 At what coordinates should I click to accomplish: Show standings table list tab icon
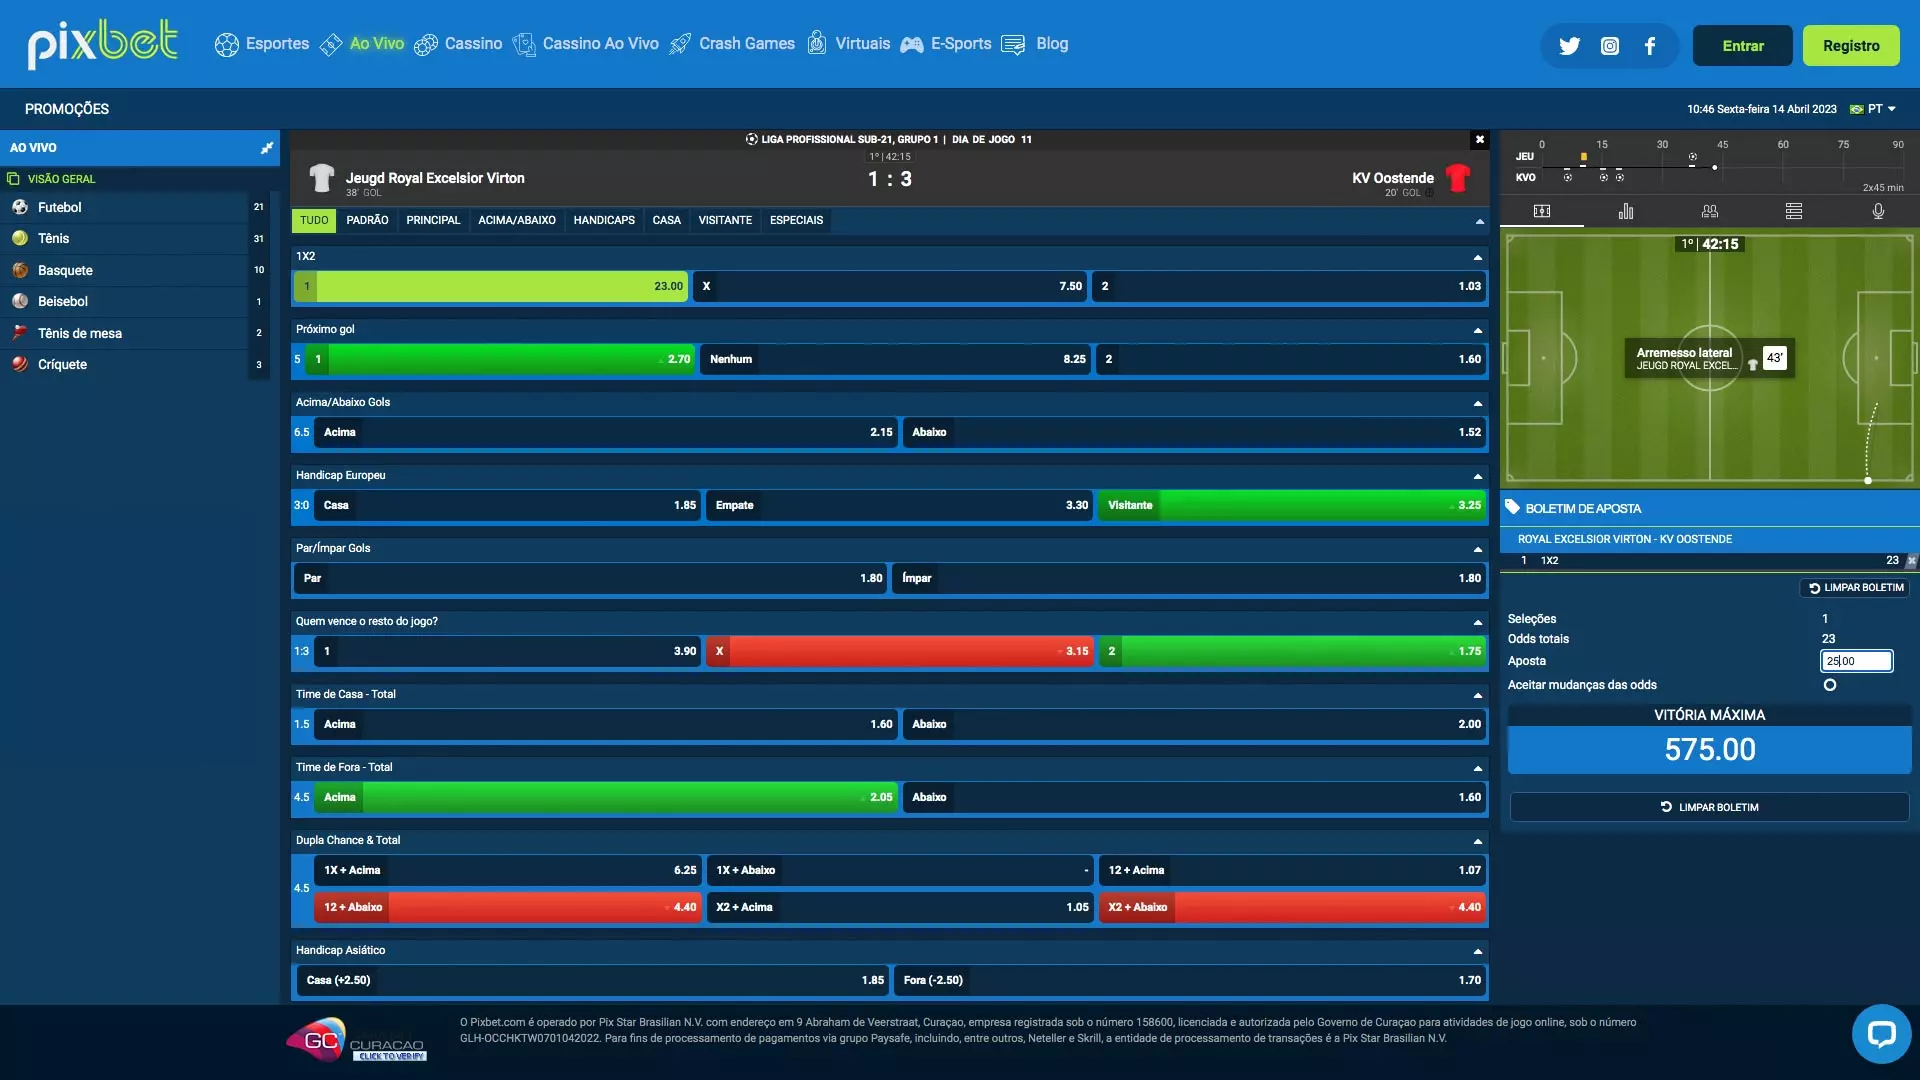pyautogui.click(x=1794, y=211)
